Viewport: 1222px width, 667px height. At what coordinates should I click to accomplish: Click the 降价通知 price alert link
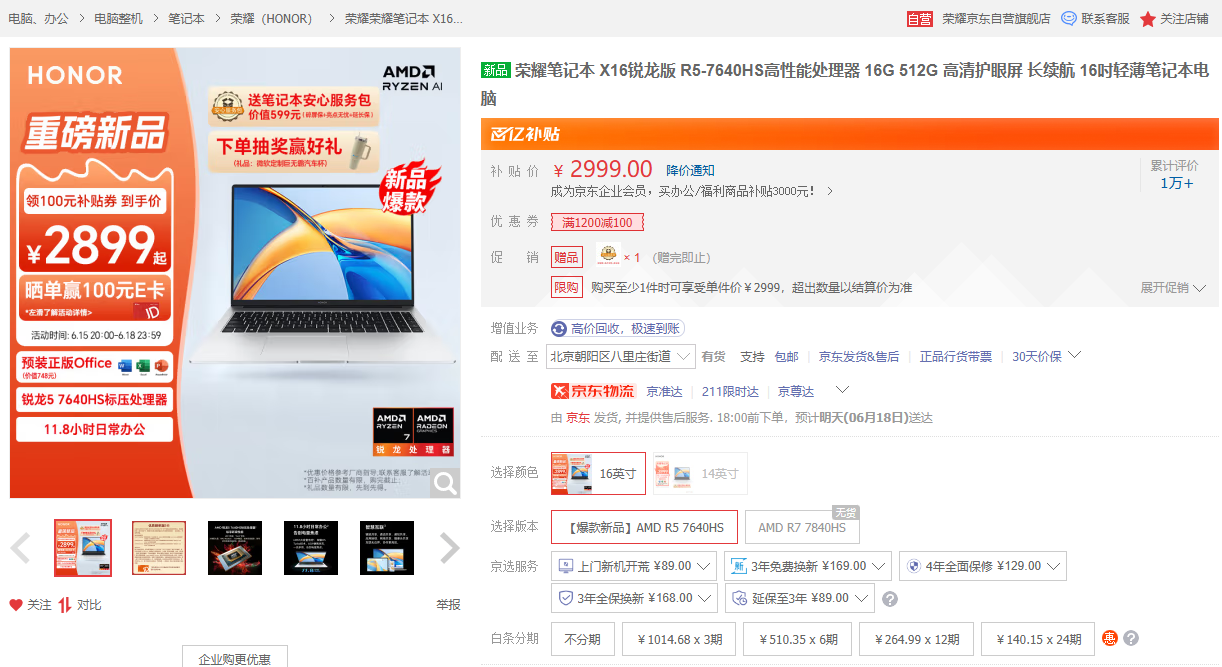click(x=690, y=171)
